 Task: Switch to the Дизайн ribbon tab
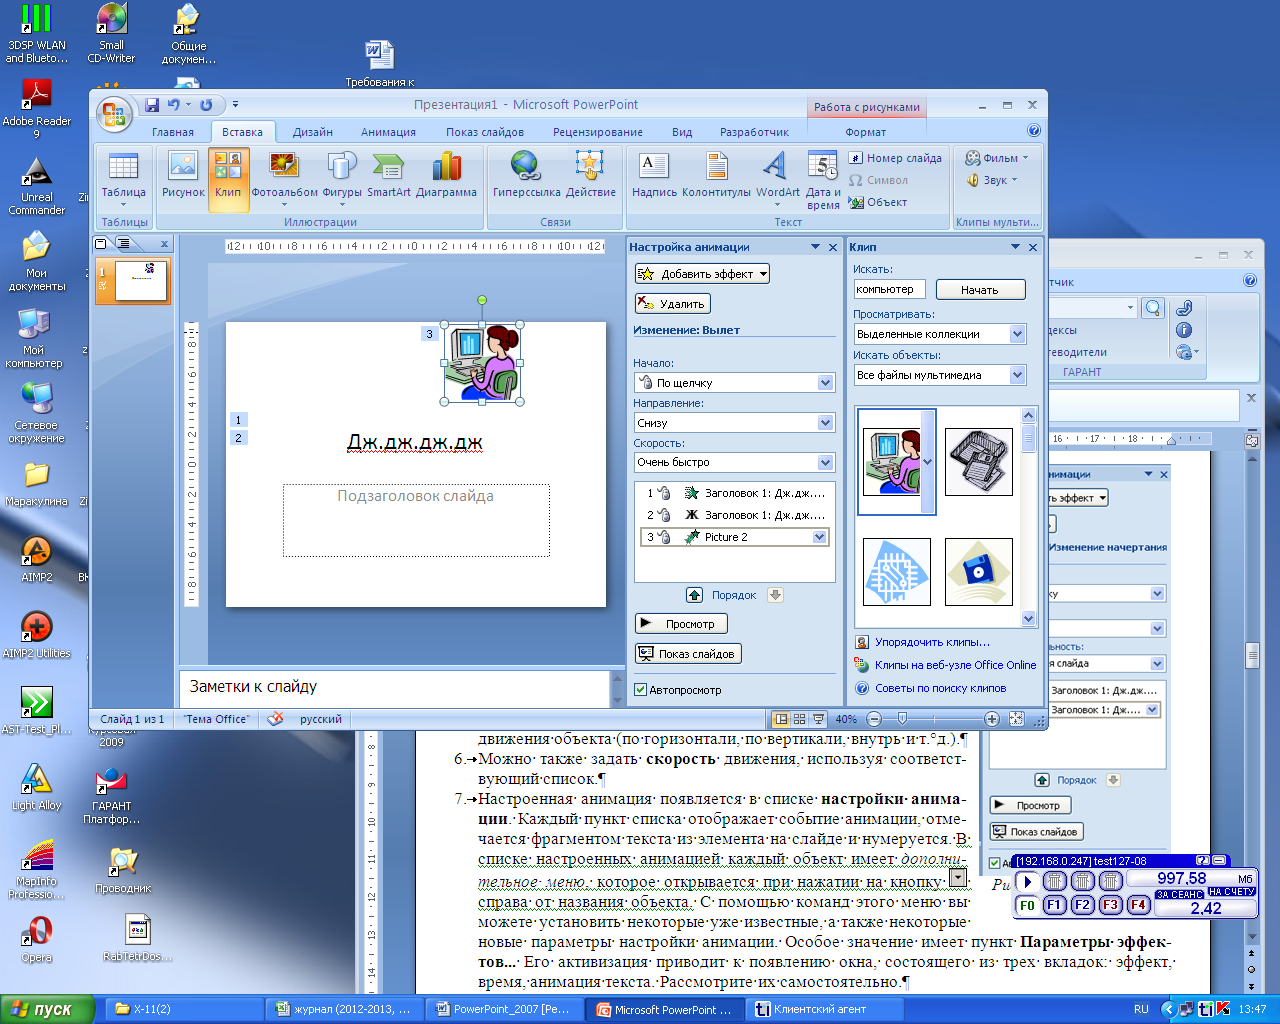(x=313, y=132)
